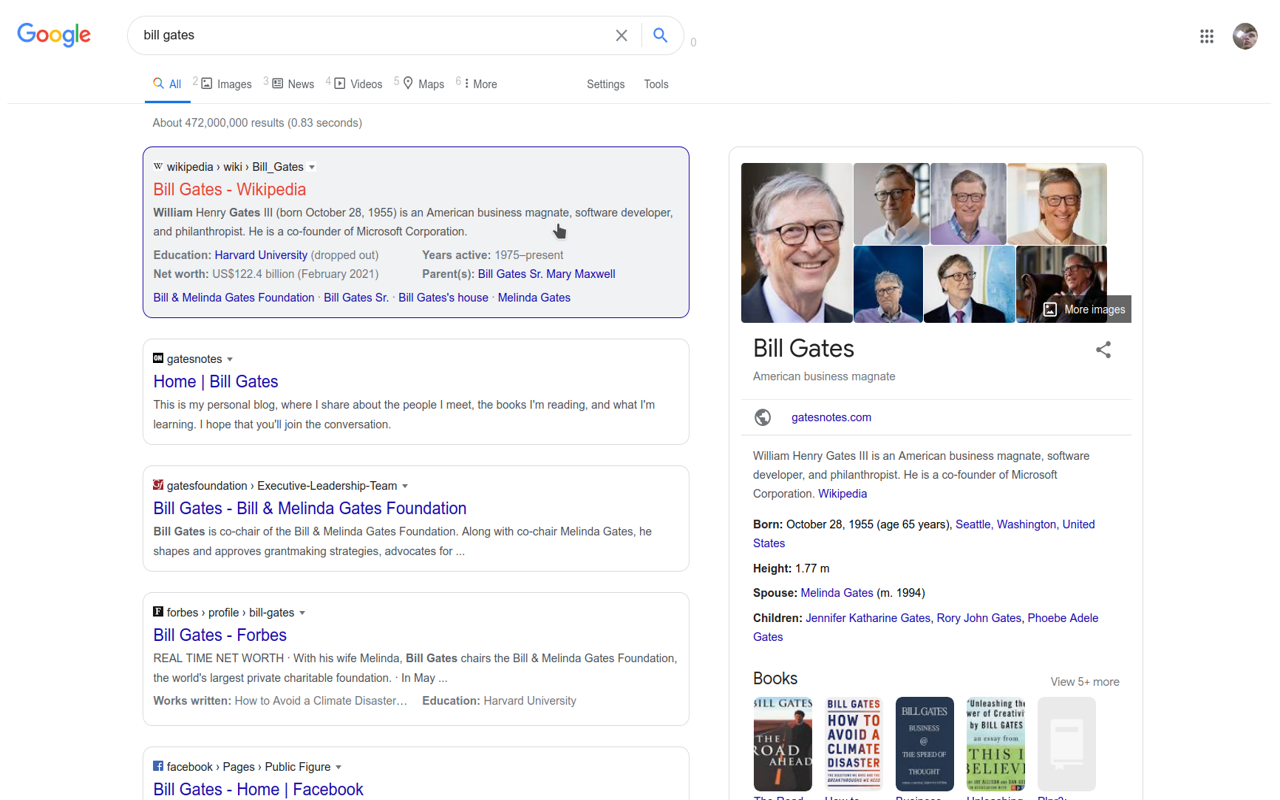Click View 5+ more books

coord(1085,682)
